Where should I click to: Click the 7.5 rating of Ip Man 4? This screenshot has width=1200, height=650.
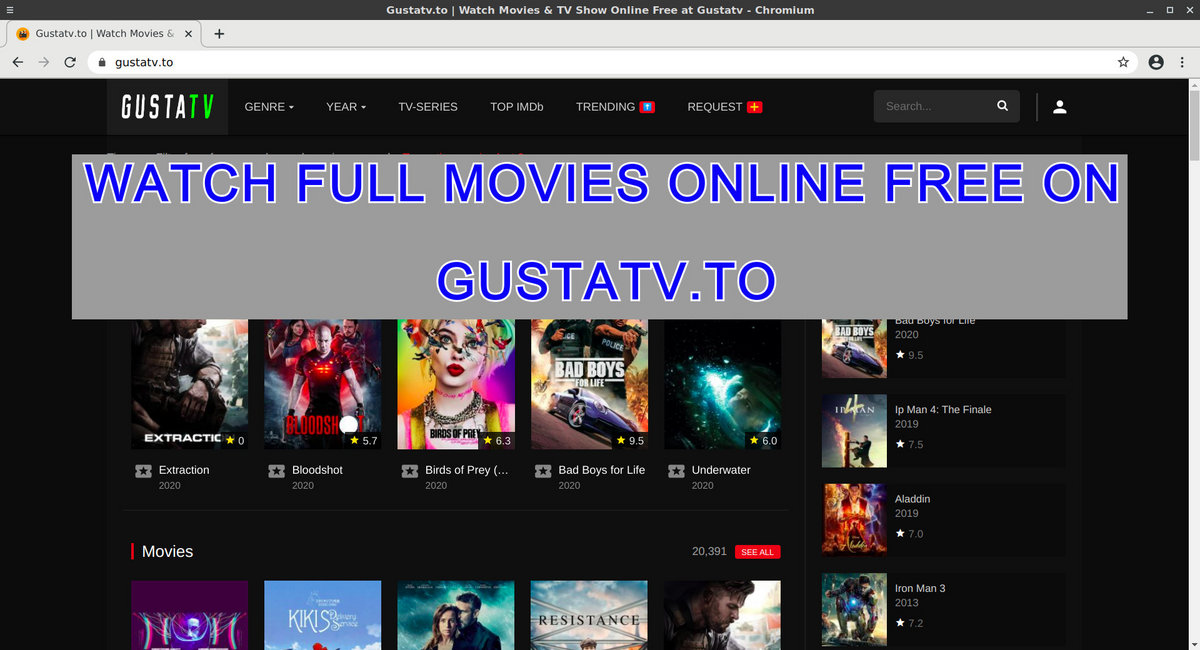click(910, 445)
